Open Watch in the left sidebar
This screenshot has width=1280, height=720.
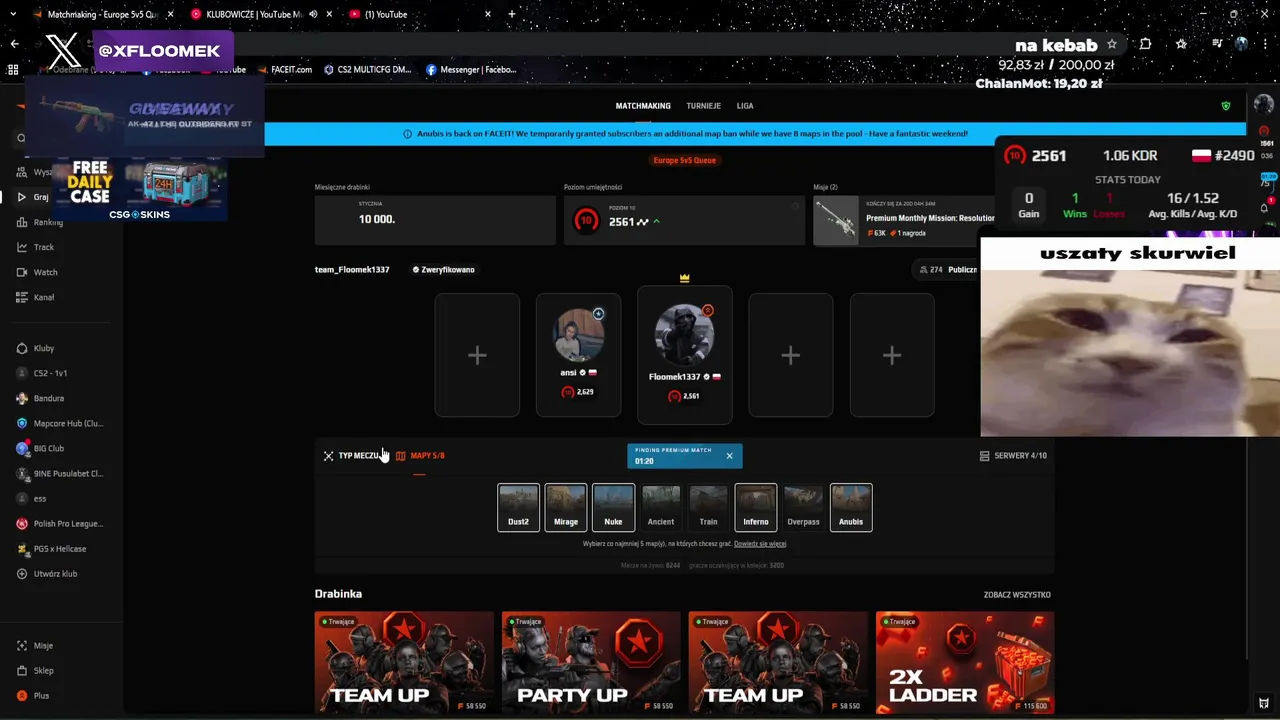coord(45,272)
